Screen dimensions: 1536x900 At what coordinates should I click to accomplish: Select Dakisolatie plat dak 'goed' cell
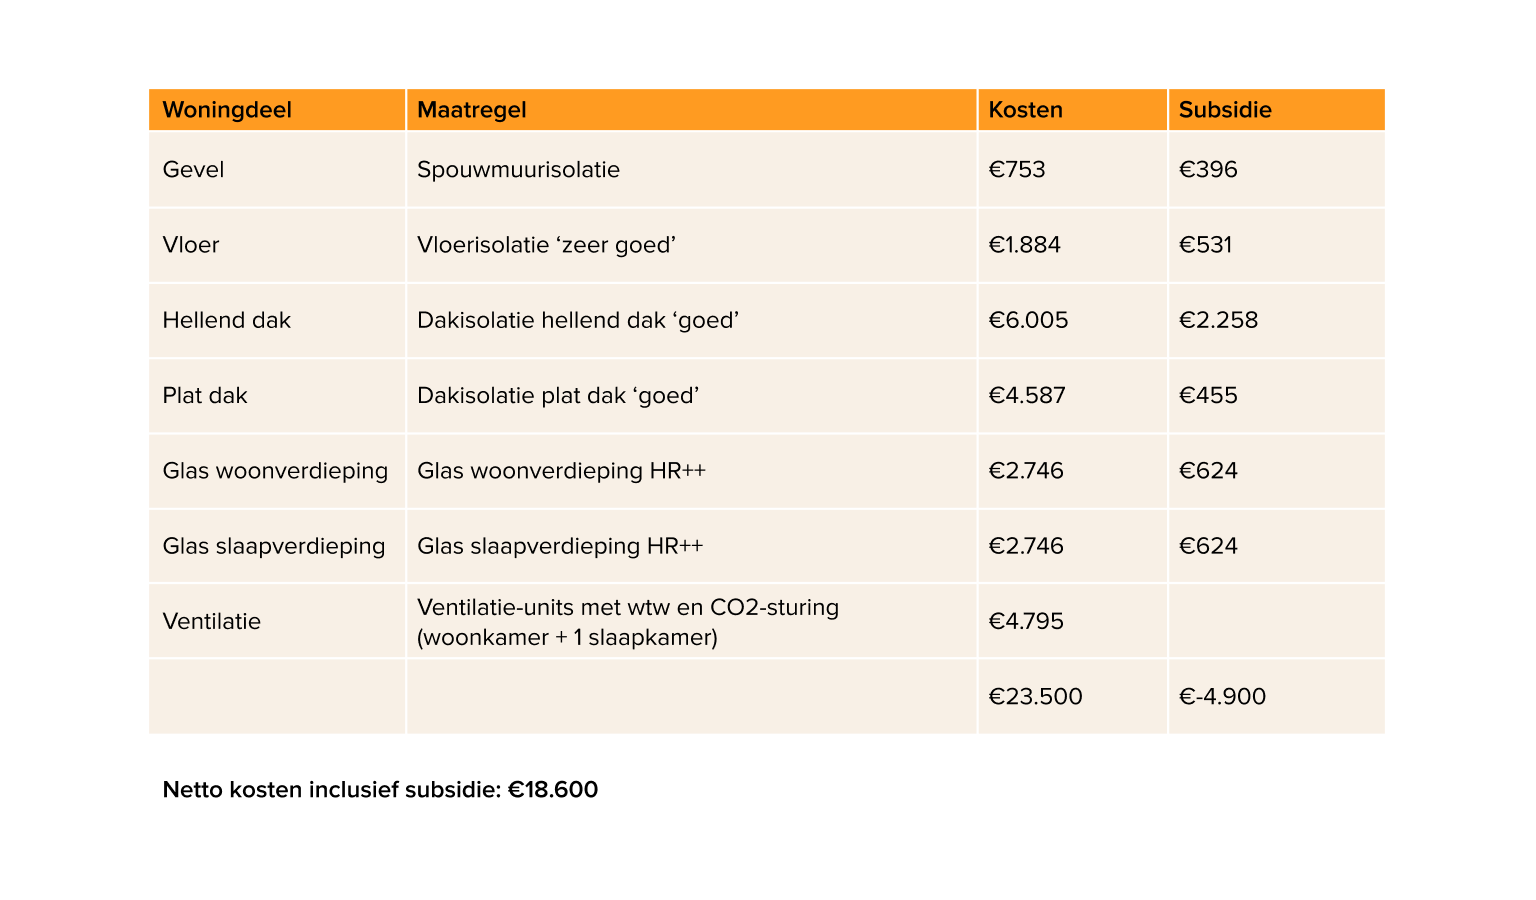[558, 395]
